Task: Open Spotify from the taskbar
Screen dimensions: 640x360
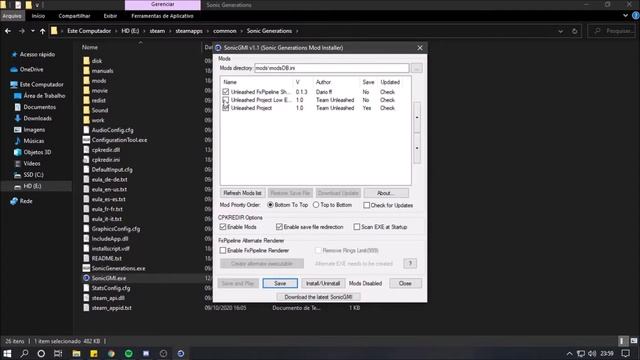Action: pyautogui.click(x=129, y=353)
